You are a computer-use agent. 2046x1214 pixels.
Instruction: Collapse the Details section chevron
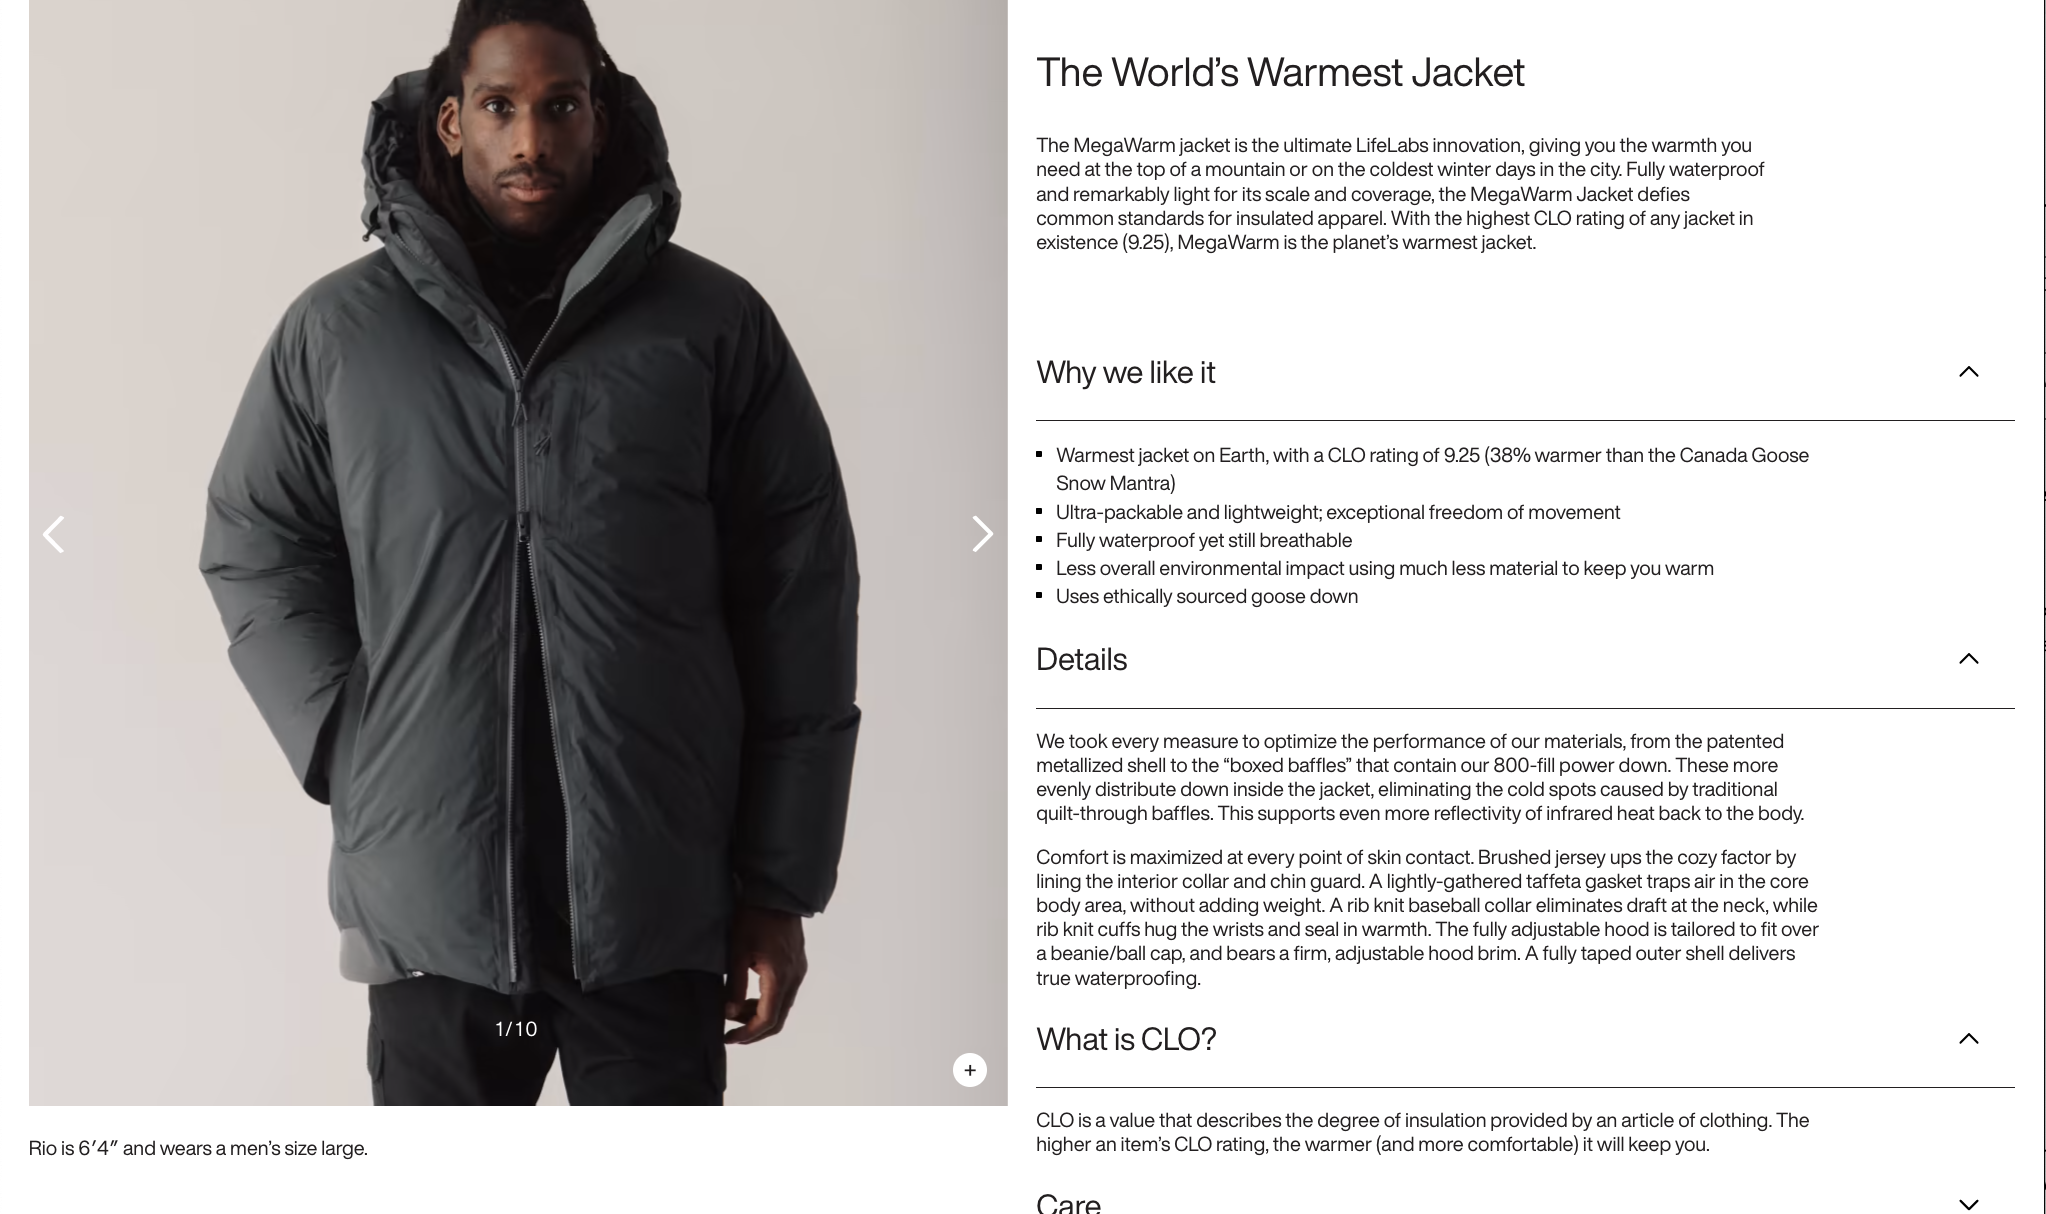coord(1968,659)
